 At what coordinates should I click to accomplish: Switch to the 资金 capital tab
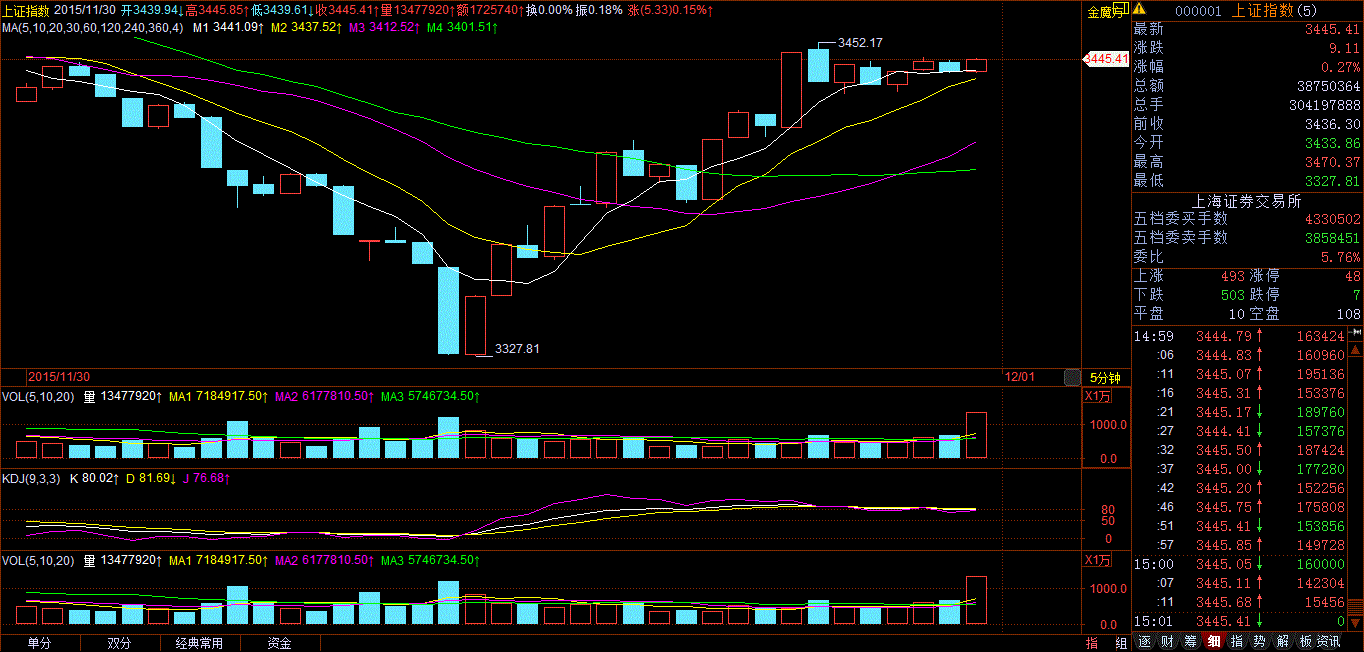tap(279, 643)
